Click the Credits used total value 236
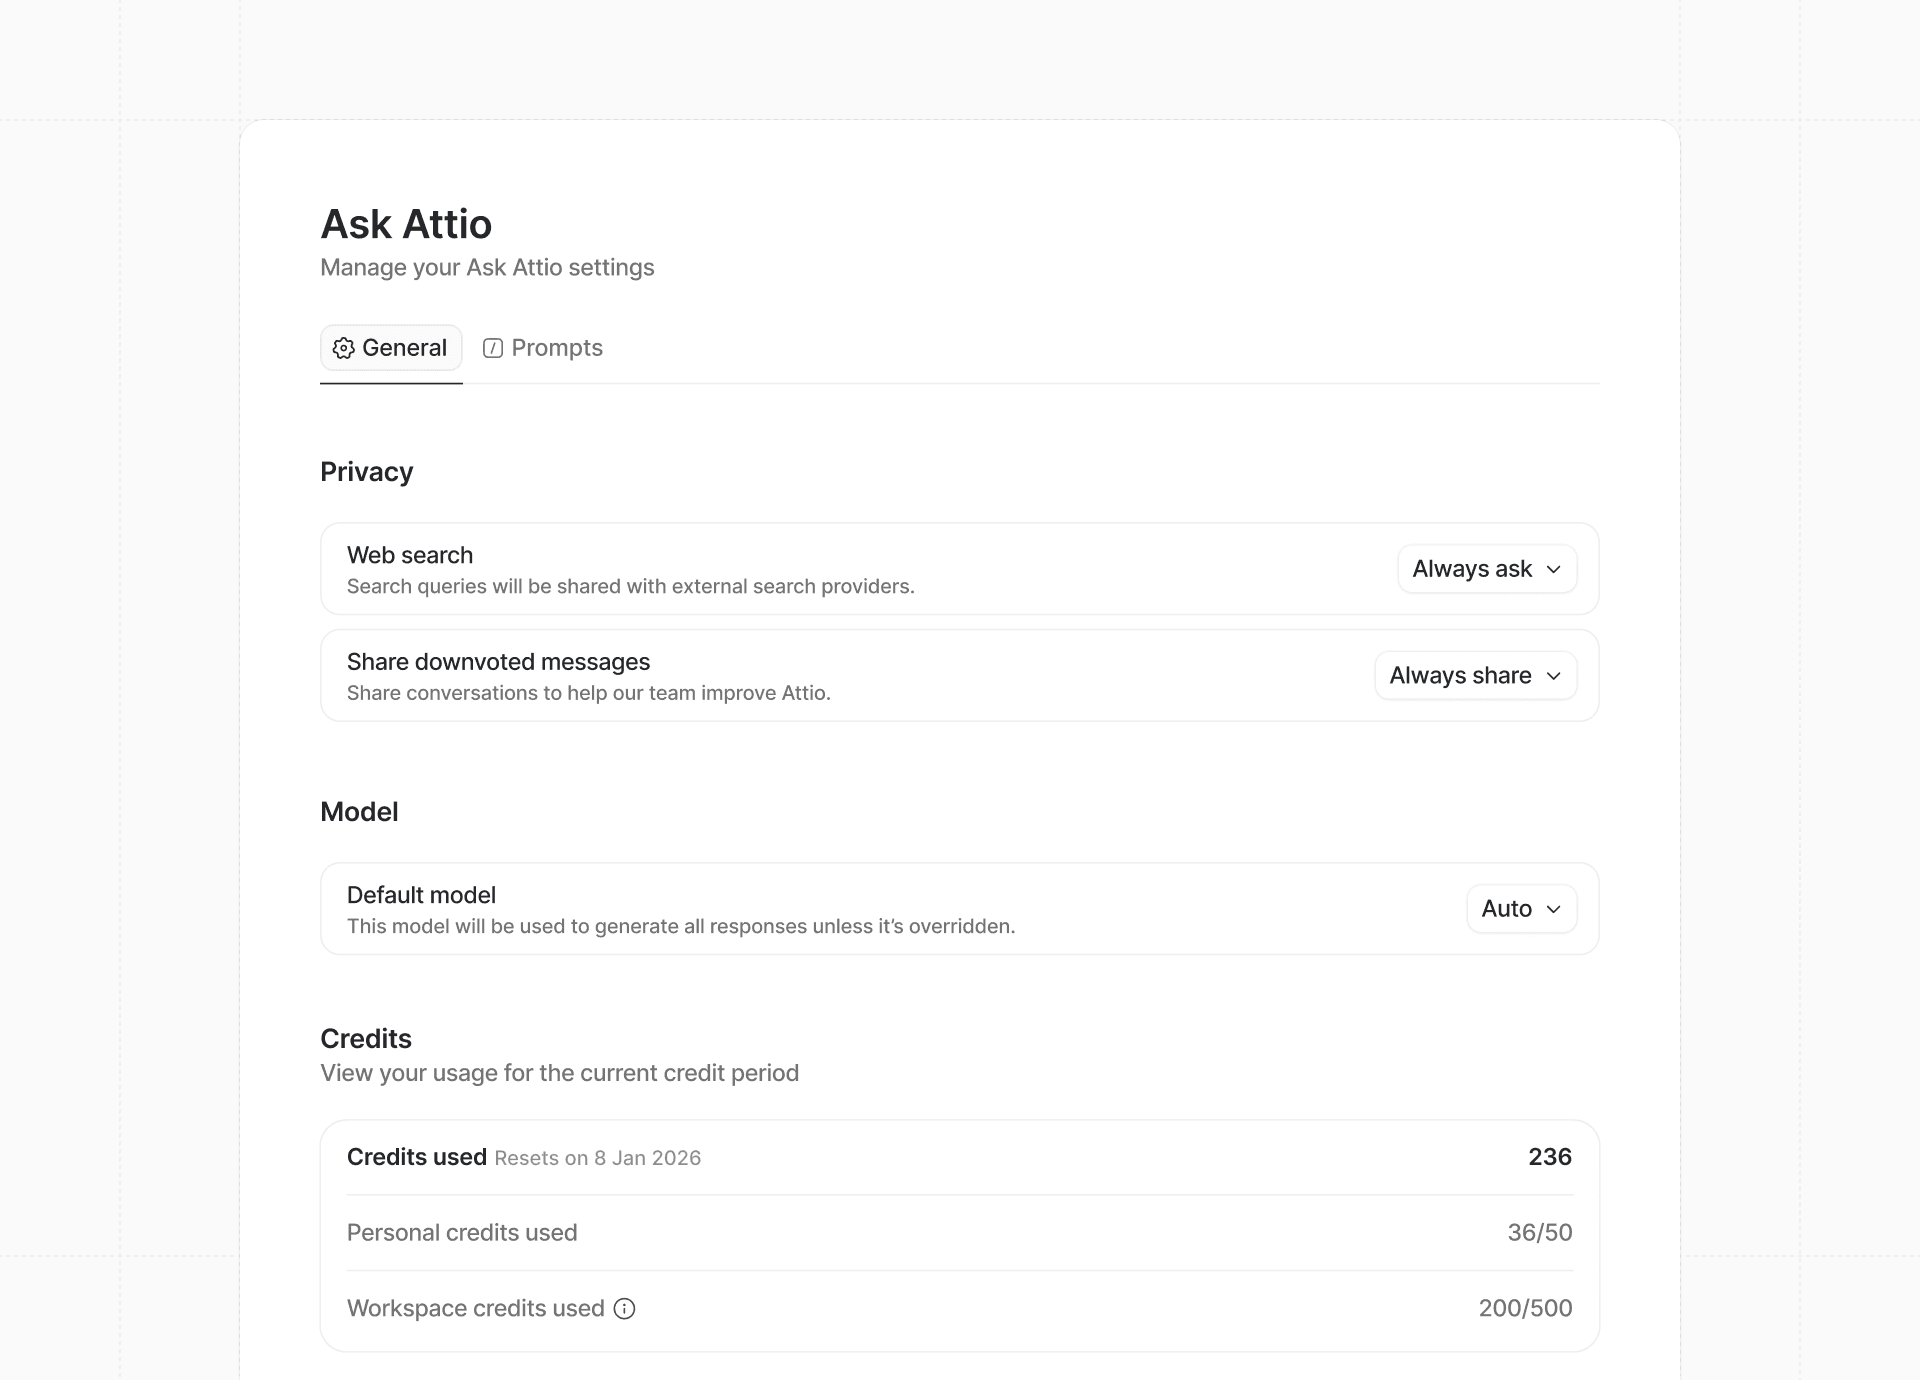 pos(1548,1156)
